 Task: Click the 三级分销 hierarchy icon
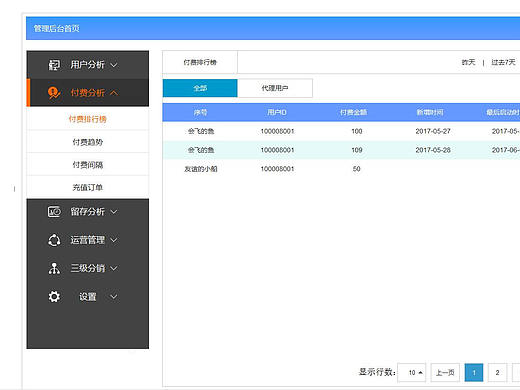(54, 268)
